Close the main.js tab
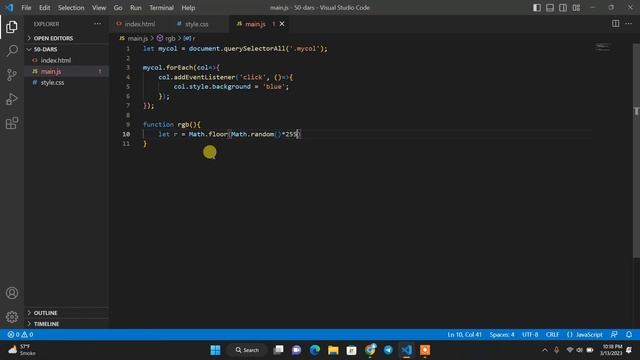The image size is (640, 360). pyautogui.click(x=282, y=24)
